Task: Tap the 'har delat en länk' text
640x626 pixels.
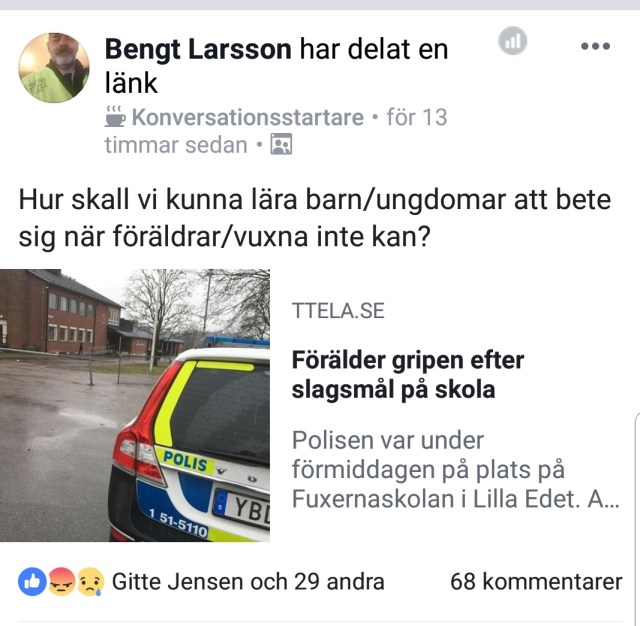Action: [276, 66]
